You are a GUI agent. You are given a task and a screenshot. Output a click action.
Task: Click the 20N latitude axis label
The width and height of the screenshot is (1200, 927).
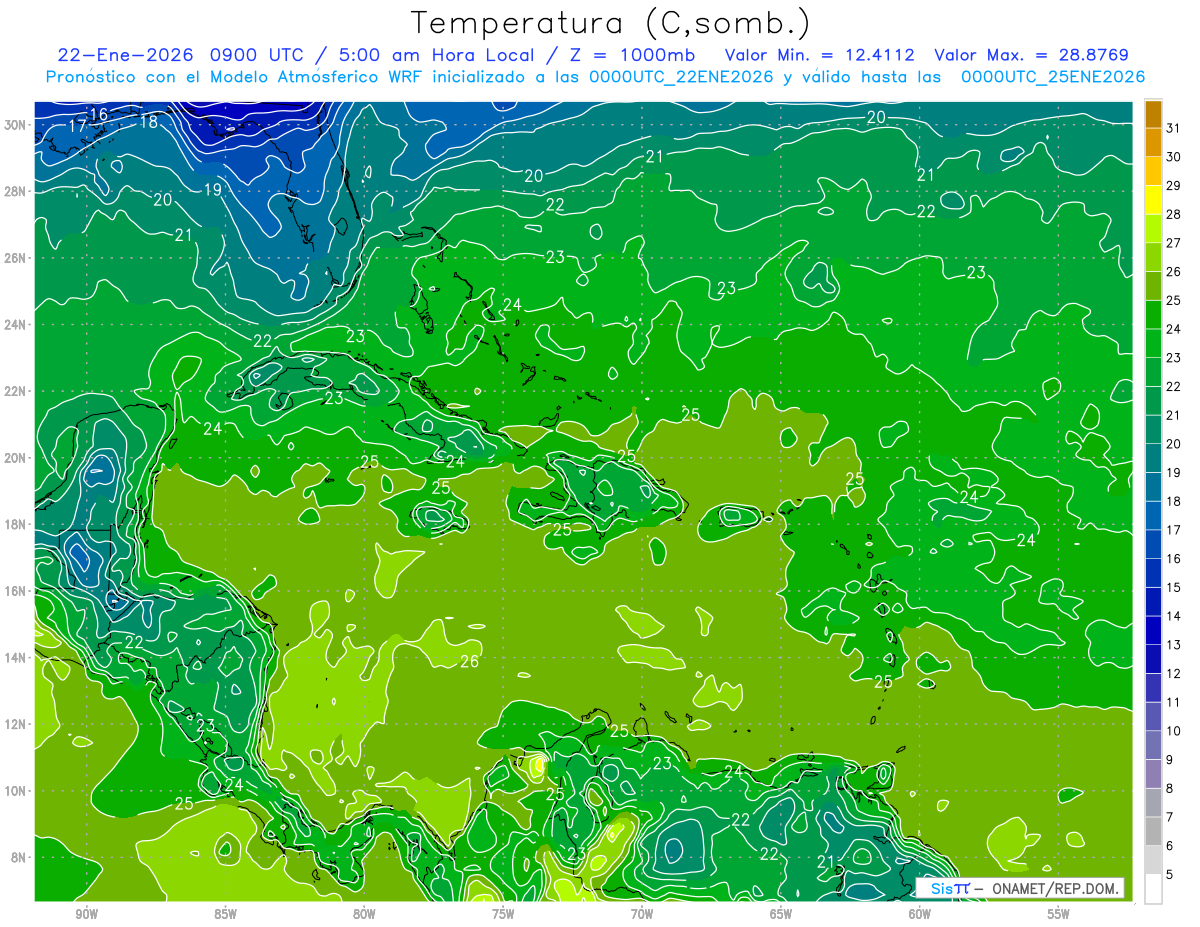pos(16,458)
